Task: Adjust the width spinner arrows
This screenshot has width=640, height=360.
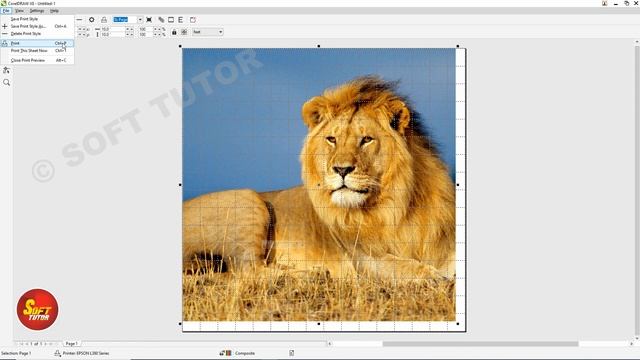Action: click(129, 29)
